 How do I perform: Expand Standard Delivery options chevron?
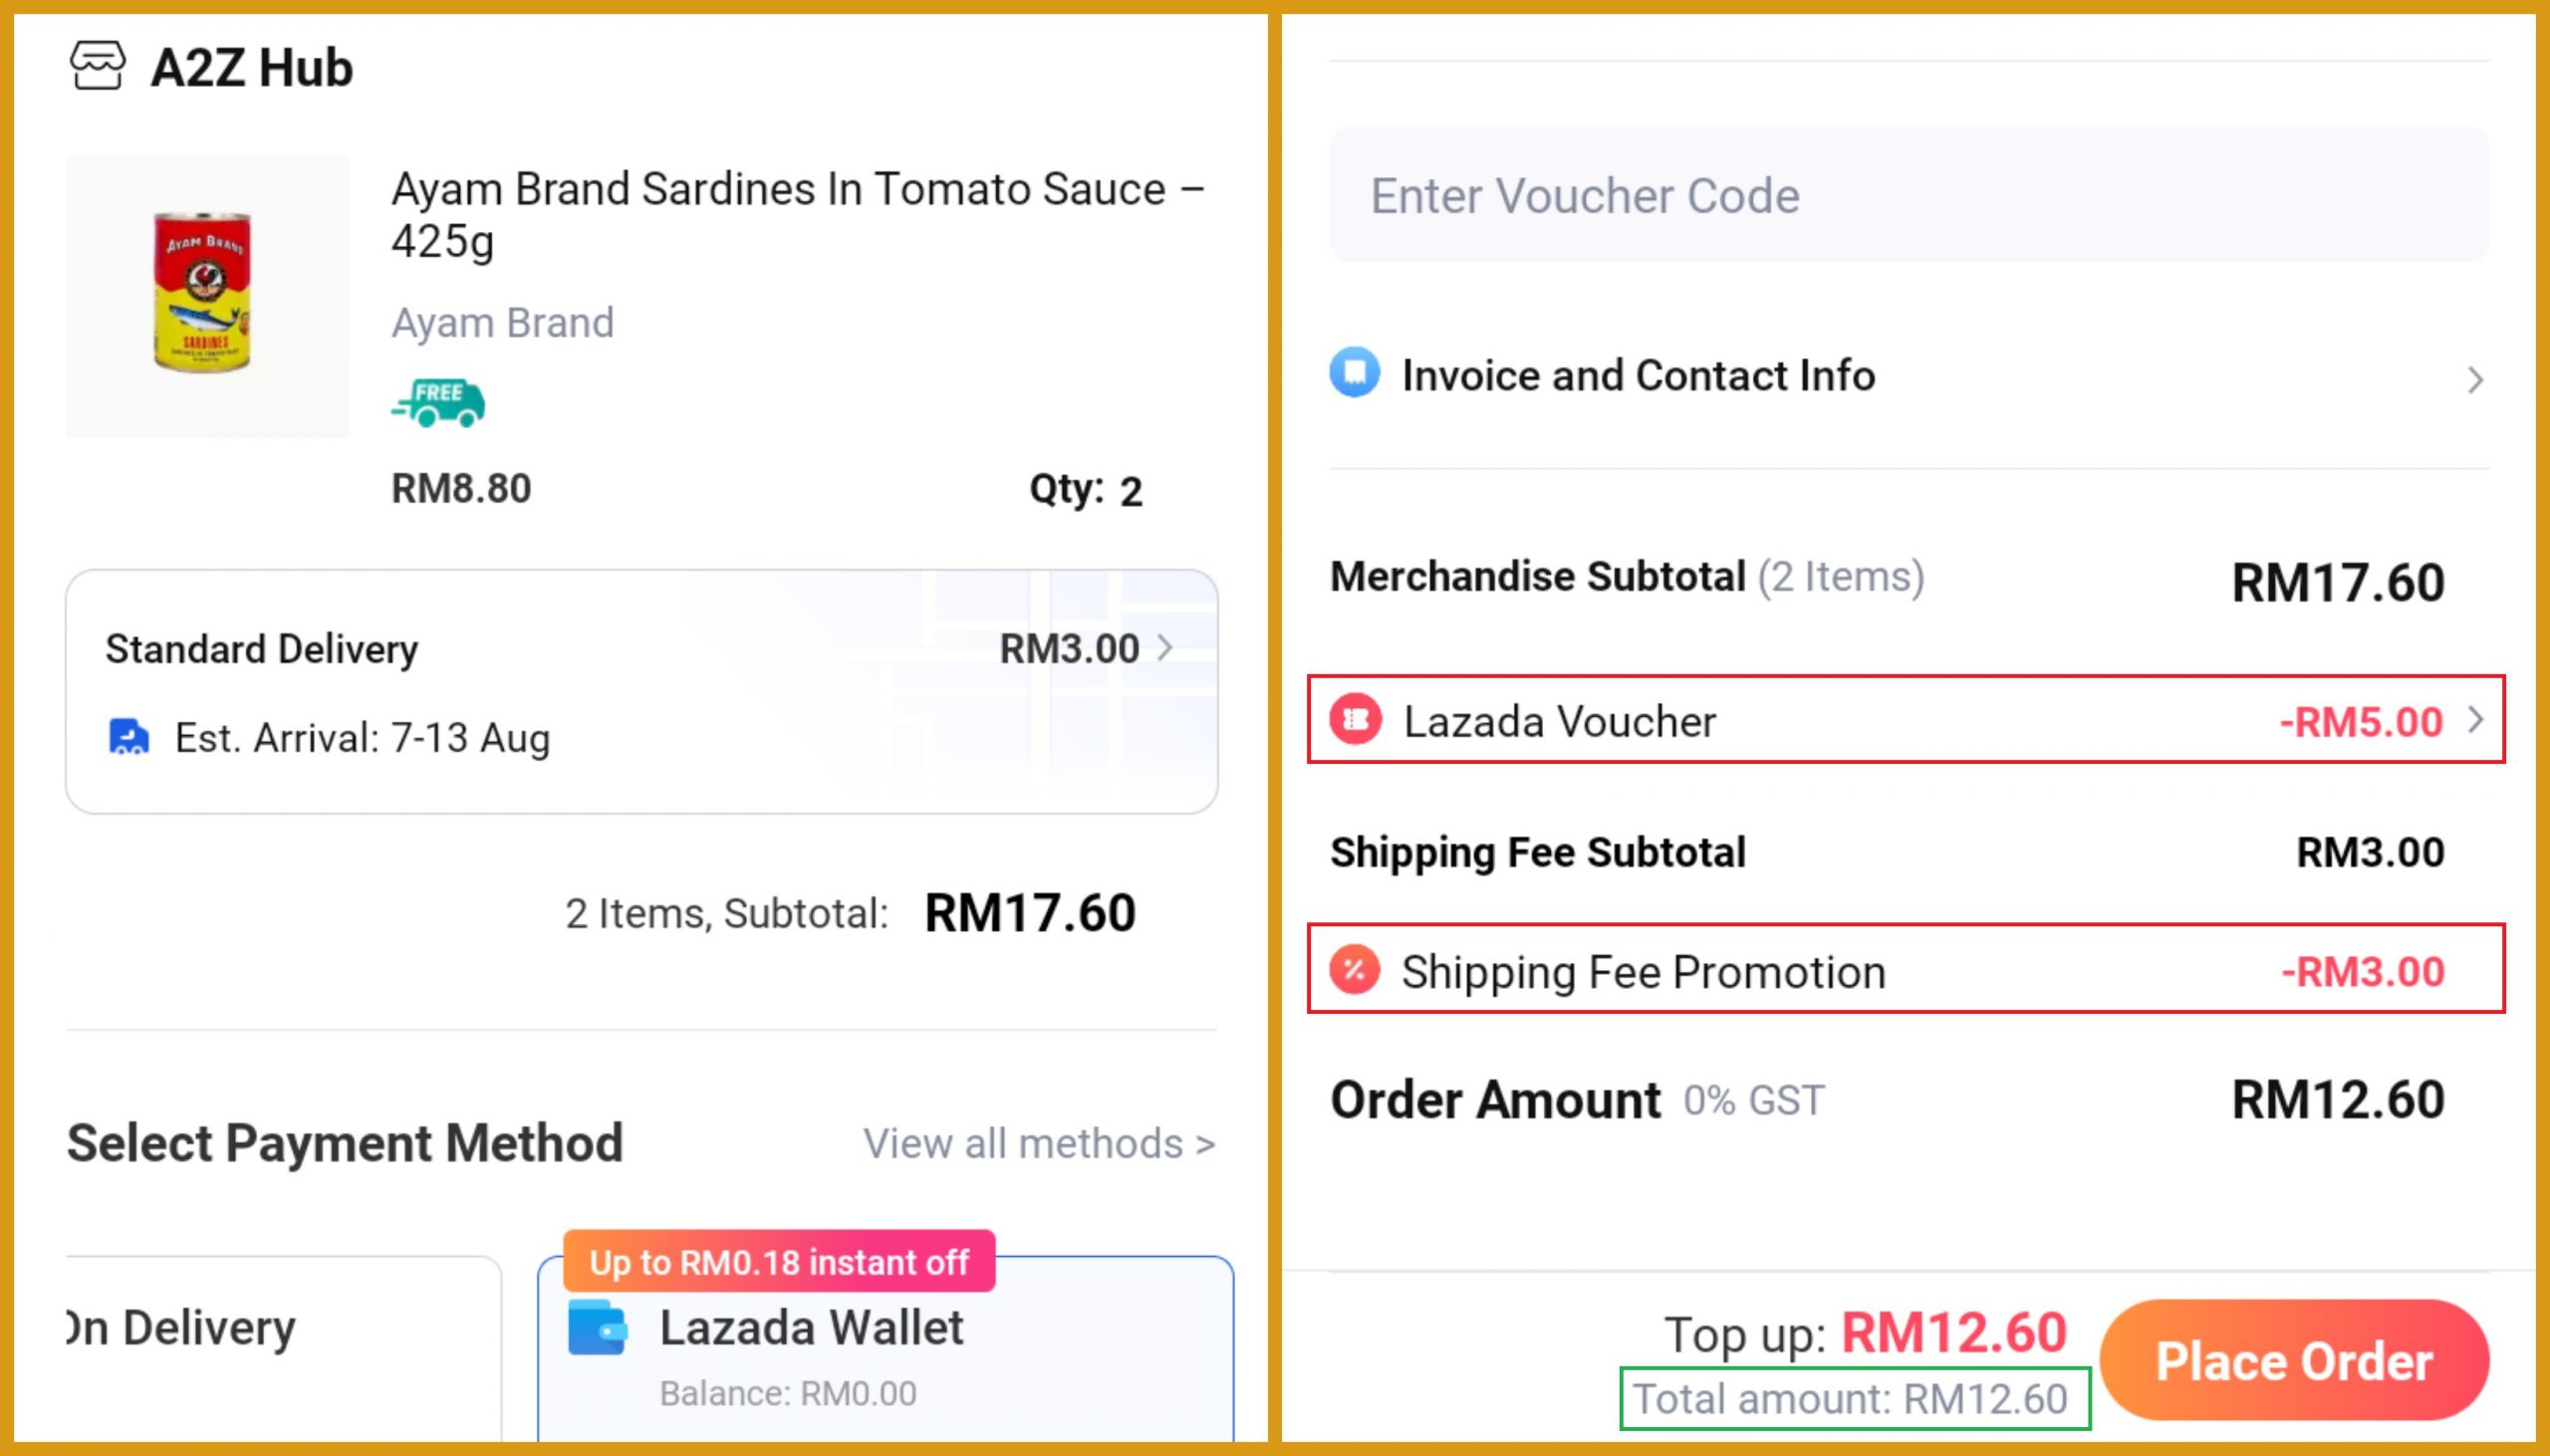[x=1165, y=648]
